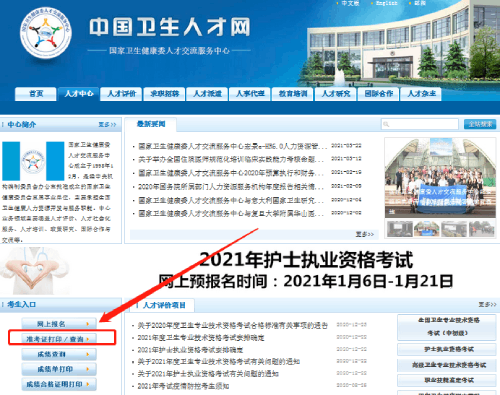Image resolution: width=500 pixels, height=395 pixels.
Task: Click the date 2021-03-22 in news list
Action: click(346, 146)
